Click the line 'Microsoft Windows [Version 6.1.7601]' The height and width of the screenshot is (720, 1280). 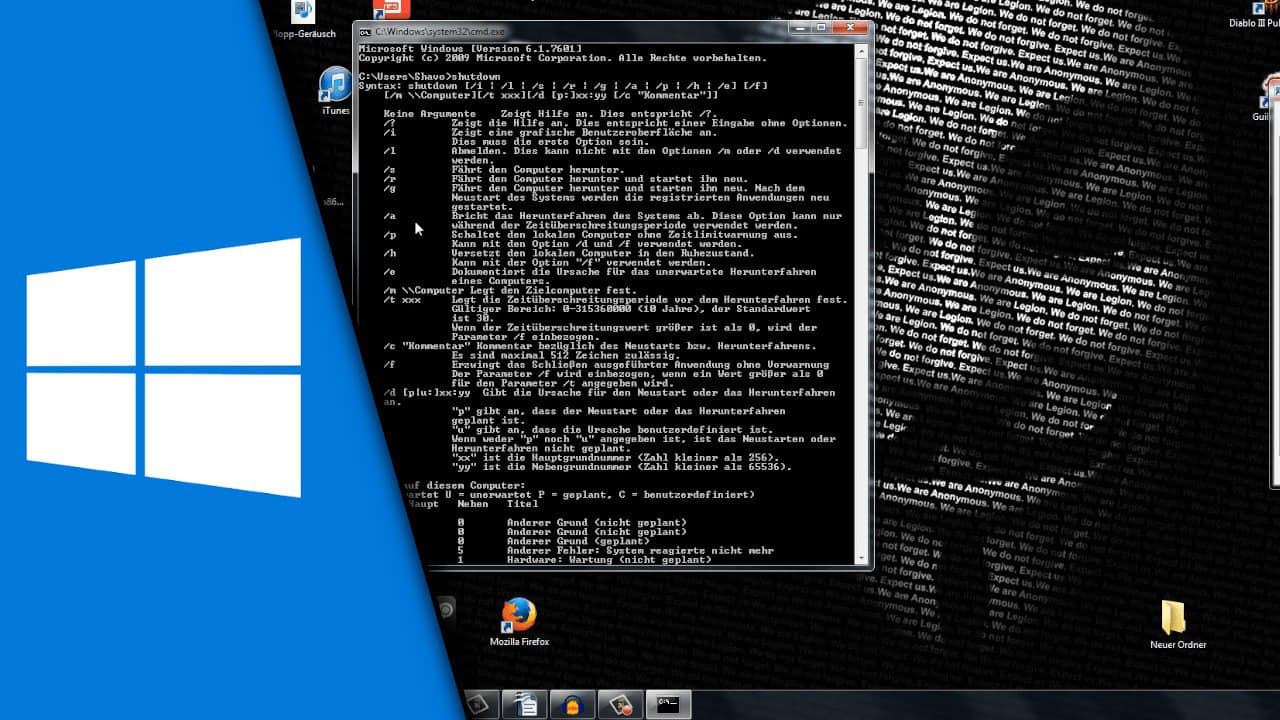pyautogui.click(x=470, y=48)
